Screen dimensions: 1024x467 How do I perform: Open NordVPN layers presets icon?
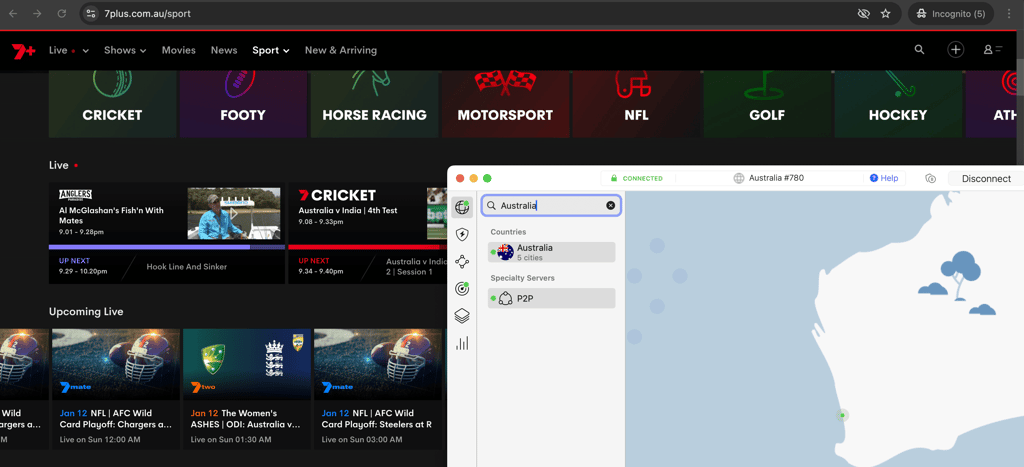pyautogui.click(x=462, y=316)
